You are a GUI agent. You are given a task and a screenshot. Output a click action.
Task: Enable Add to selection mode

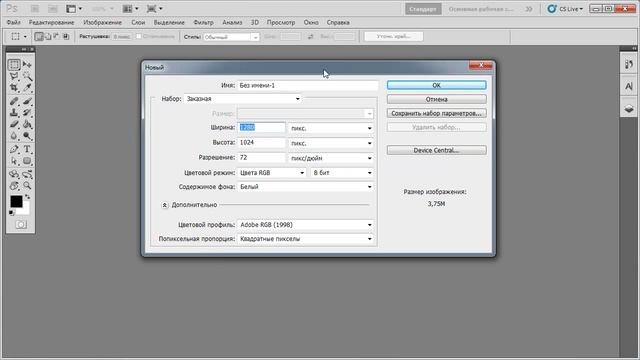[48, 37]
